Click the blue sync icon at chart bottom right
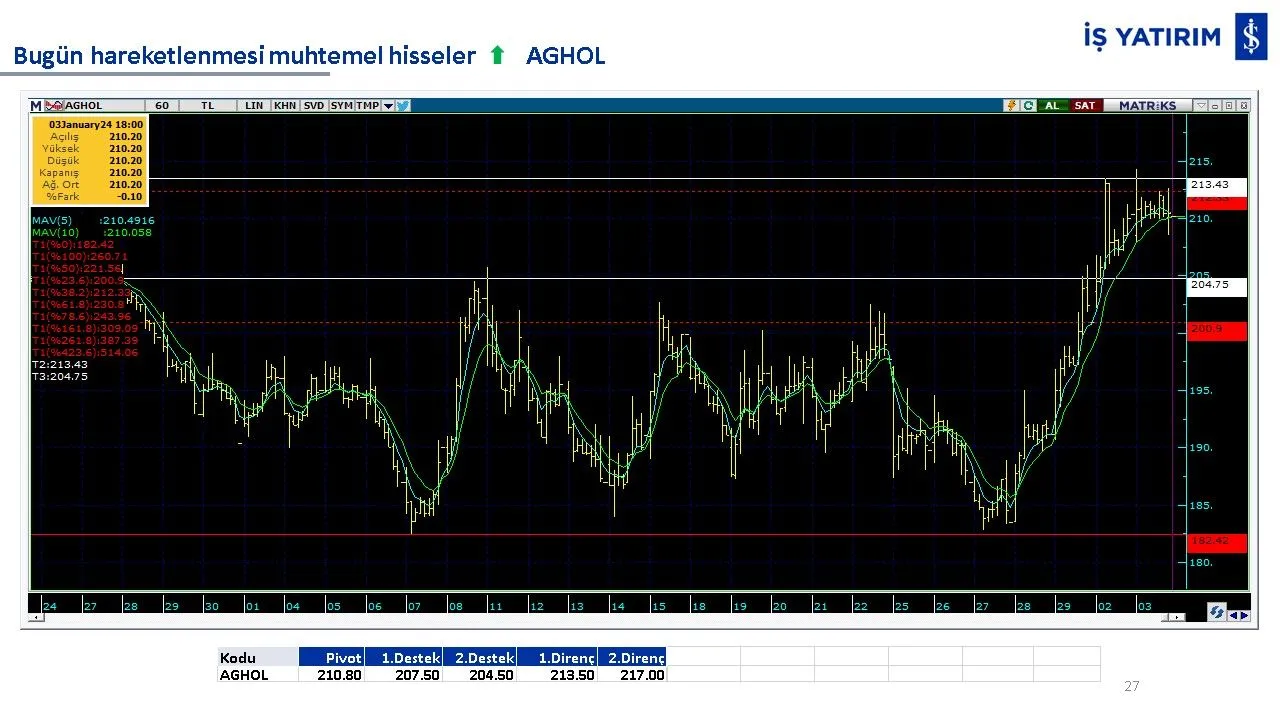The image size is (1280, 720). tap(1217, 612)
